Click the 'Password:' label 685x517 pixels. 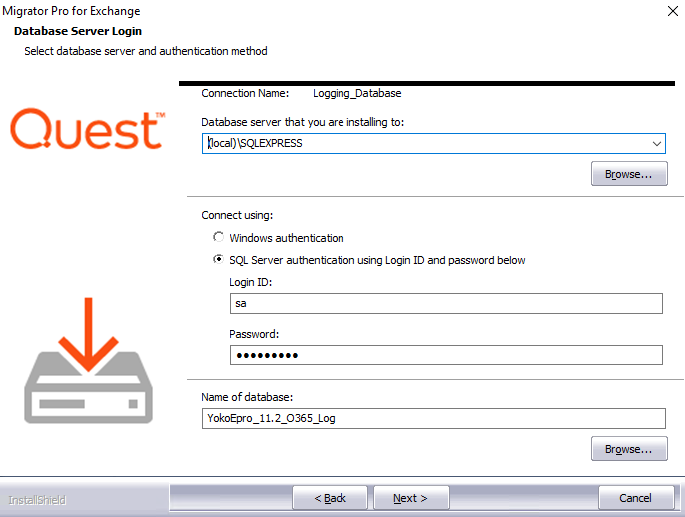coord(254,334)
